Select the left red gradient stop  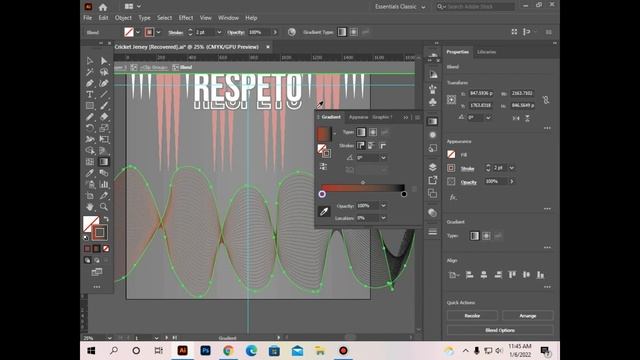(322, 194)
